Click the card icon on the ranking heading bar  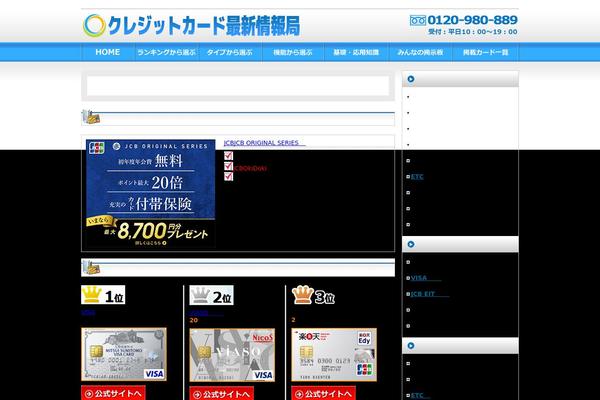point(90,268)
